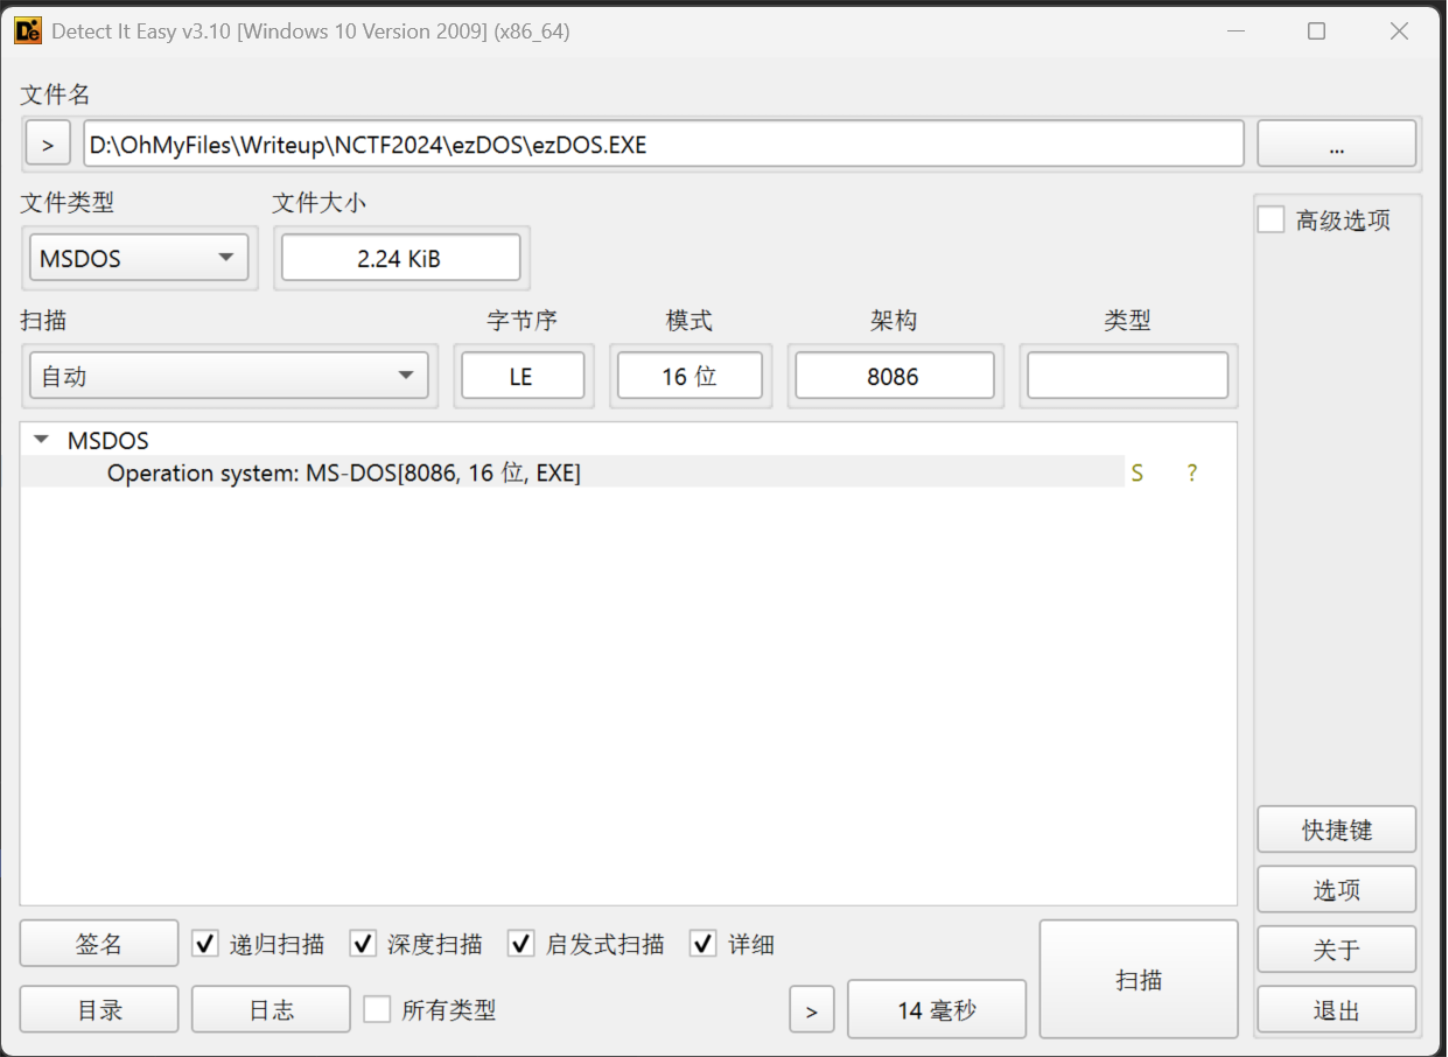Close the Detect It Easy window
This screenshot has width=1448, height=1057.
click(1399, 31)
